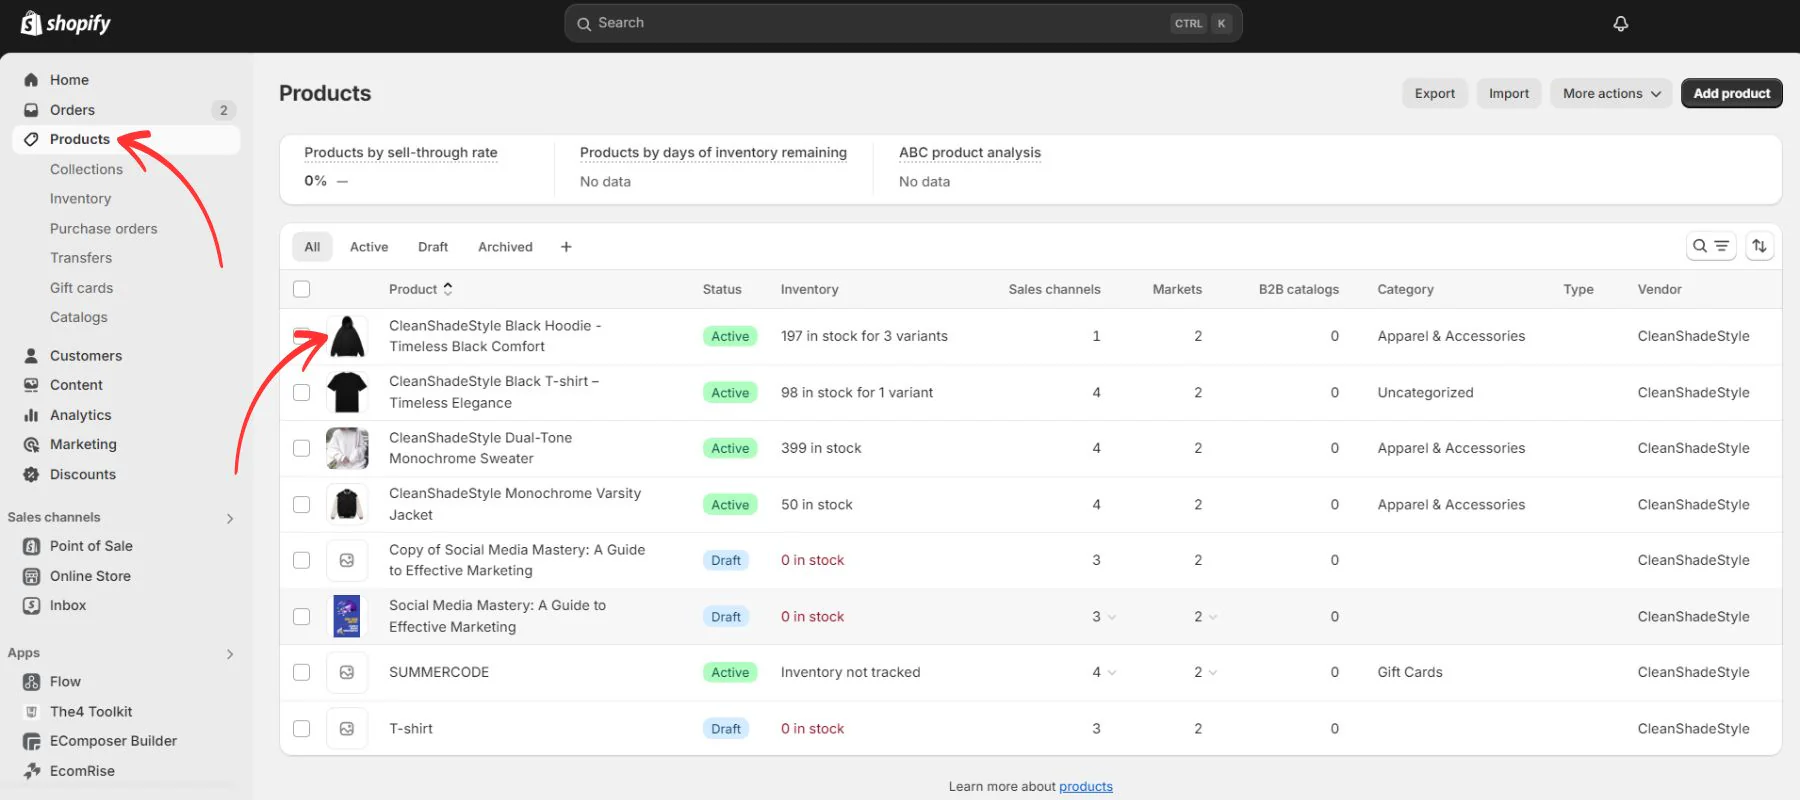The height and width of the screenshot is (800, 1800).
Task: Open ABC product analysis report
Action: (970, 153)
